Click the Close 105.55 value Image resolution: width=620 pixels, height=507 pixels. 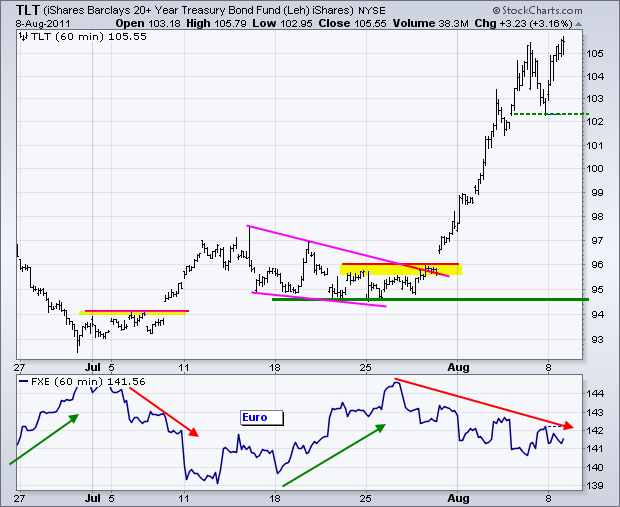tap(352, 23)
